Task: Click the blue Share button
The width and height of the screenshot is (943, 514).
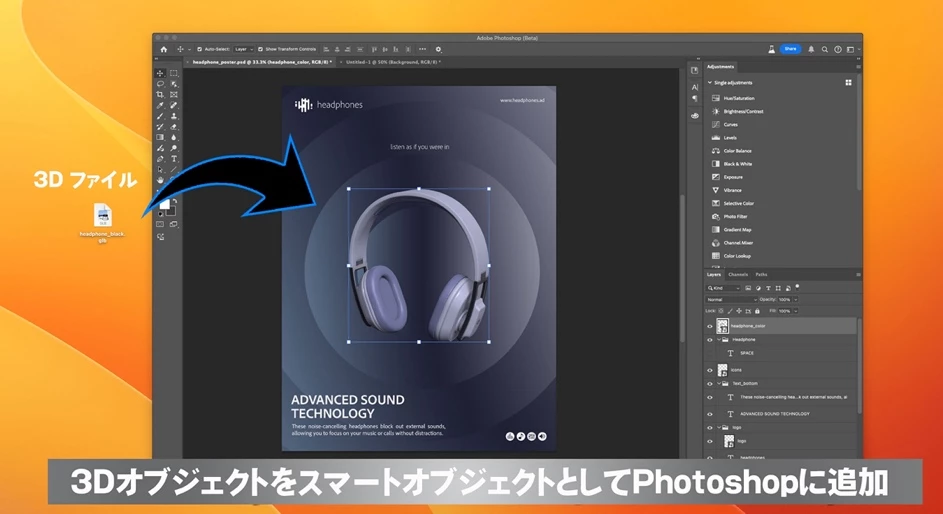Action: pos(790,49)
